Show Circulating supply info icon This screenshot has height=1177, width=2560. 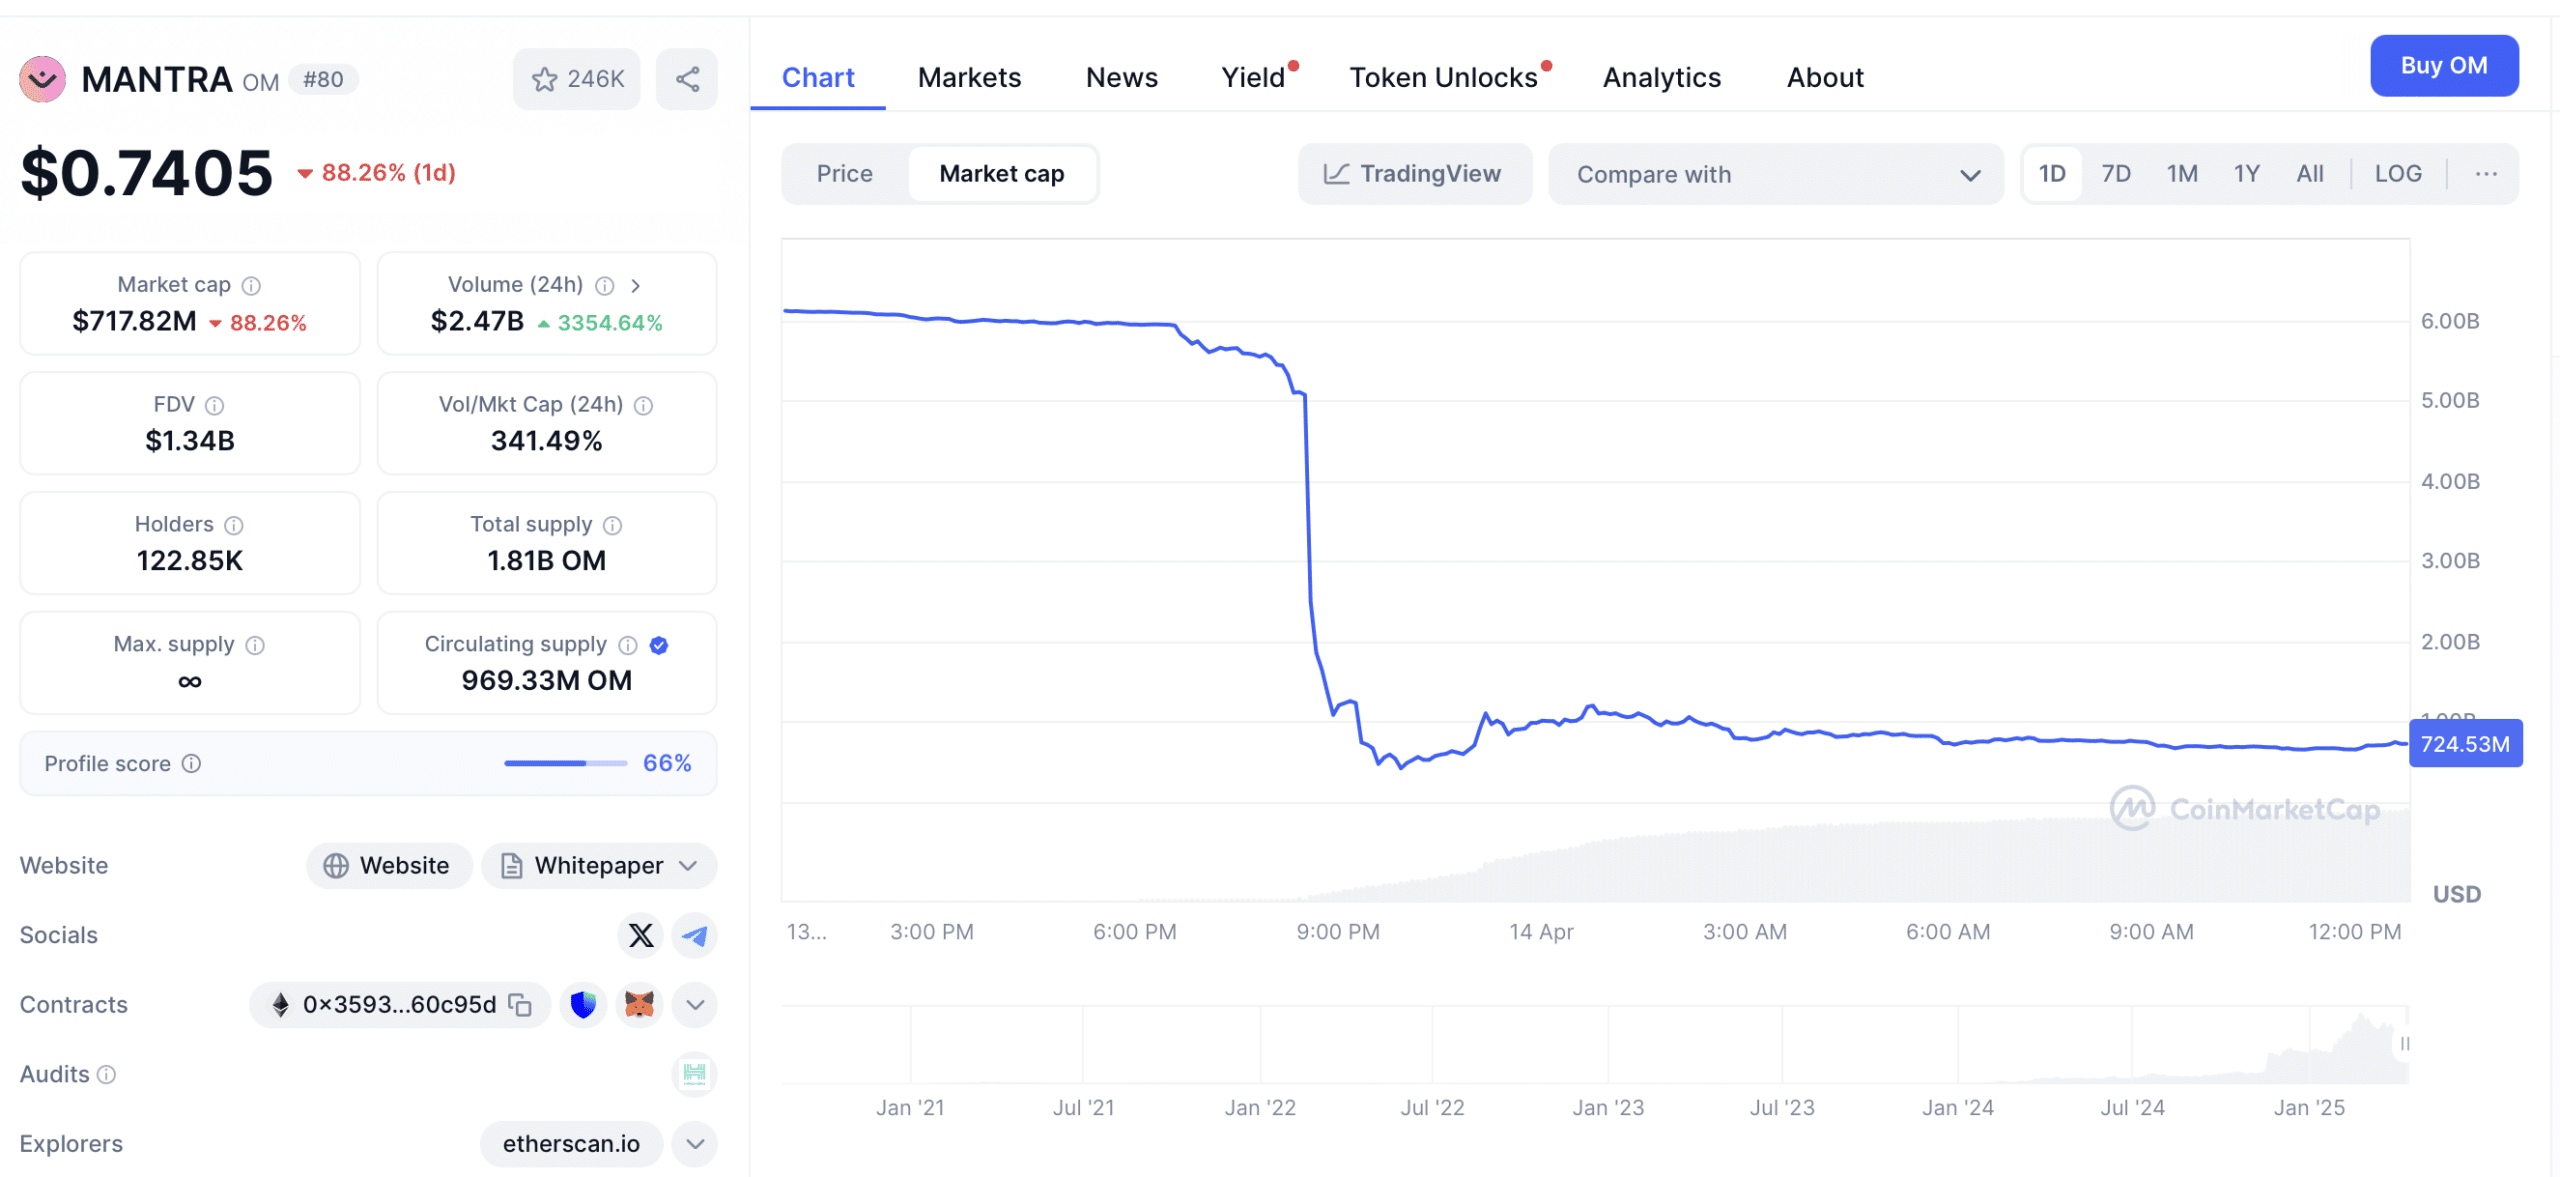(x=628, y=646)
